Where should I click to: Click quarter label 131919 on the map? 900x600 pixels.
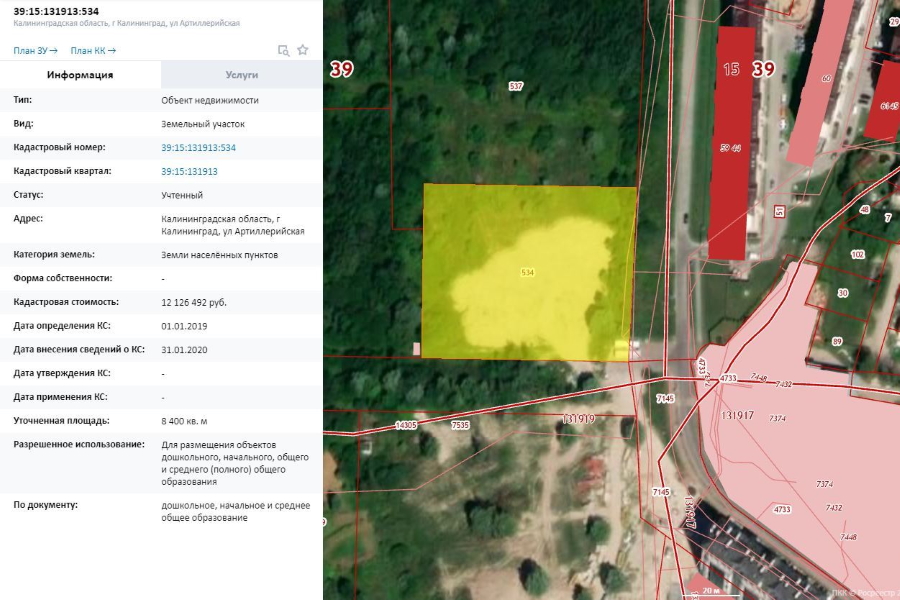[579, 418]
